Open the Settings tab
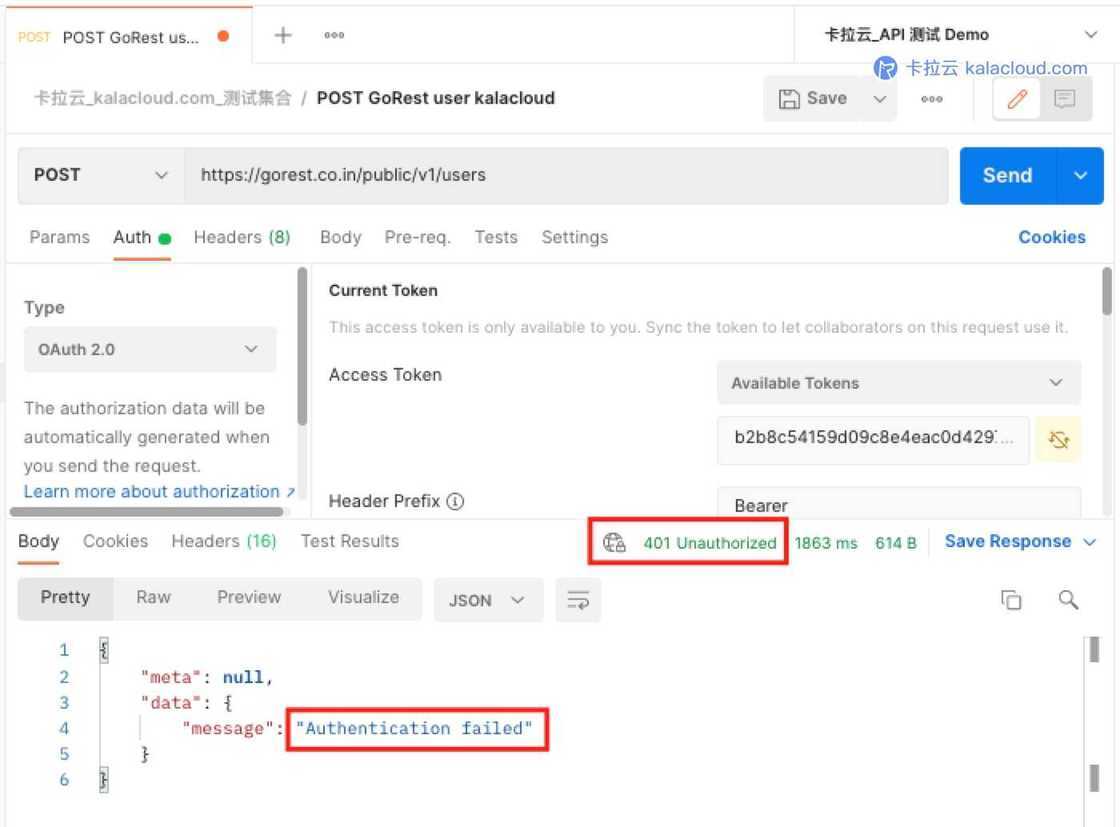 coord(575,237)
